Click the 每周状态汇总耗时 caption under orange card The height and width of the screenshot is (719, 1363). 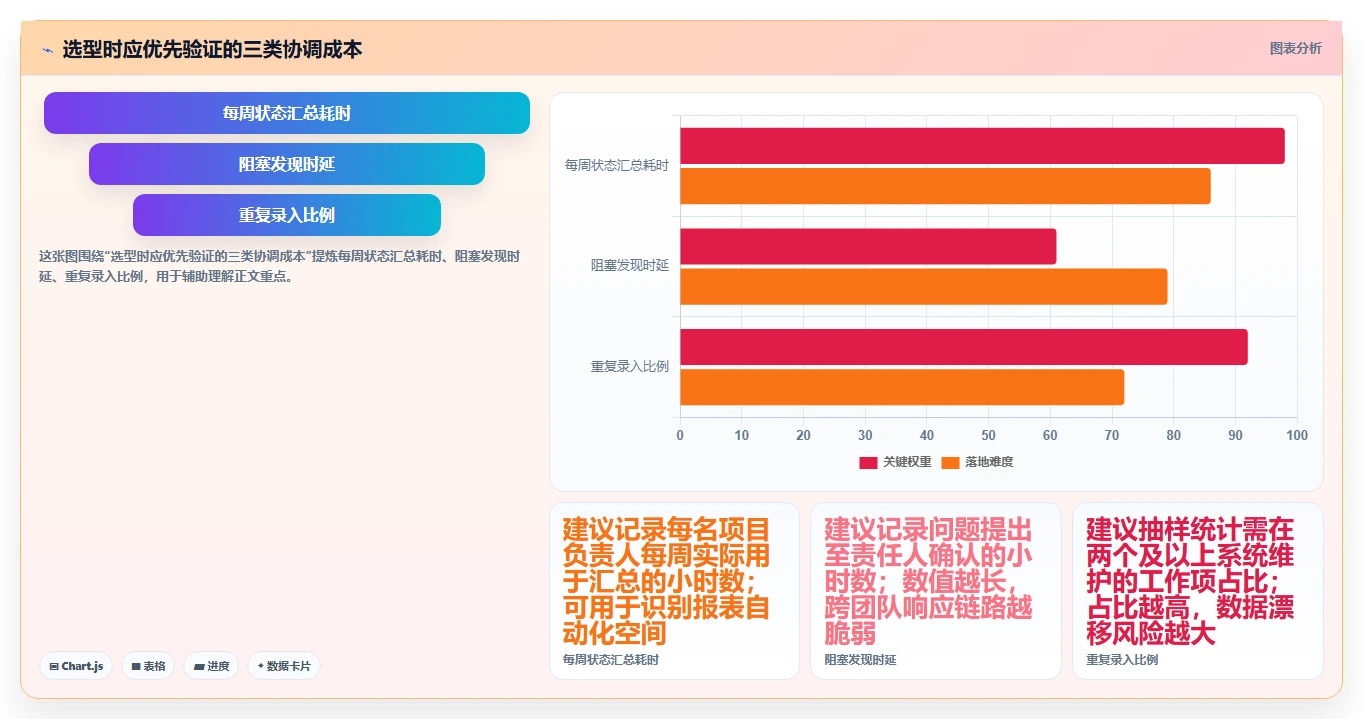(x=610, y=660)
